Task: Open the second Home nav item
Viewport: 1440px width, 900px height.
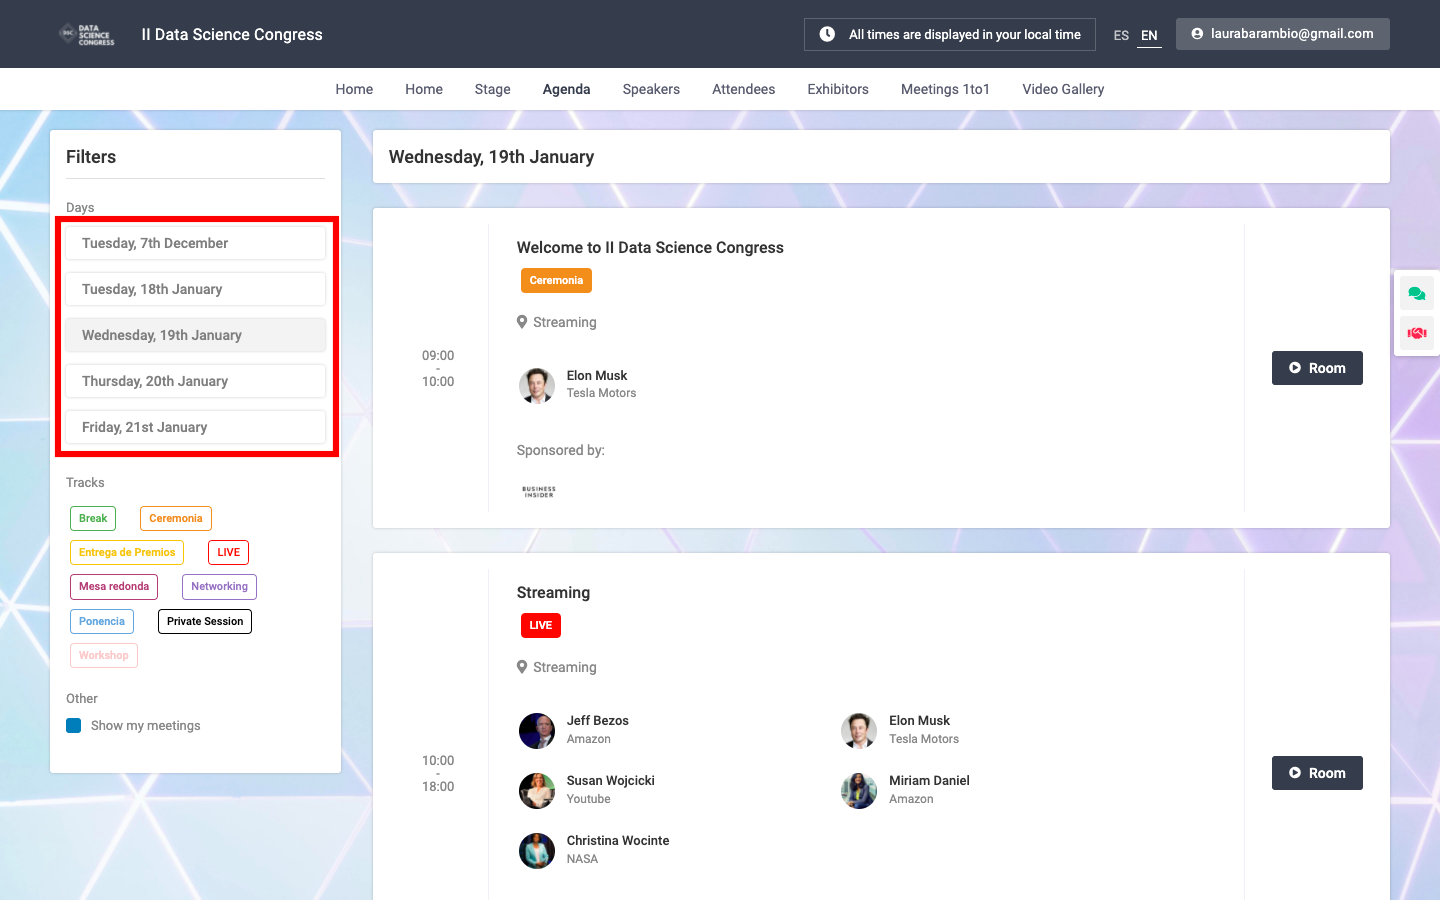Action: click(x=424, y=89)
